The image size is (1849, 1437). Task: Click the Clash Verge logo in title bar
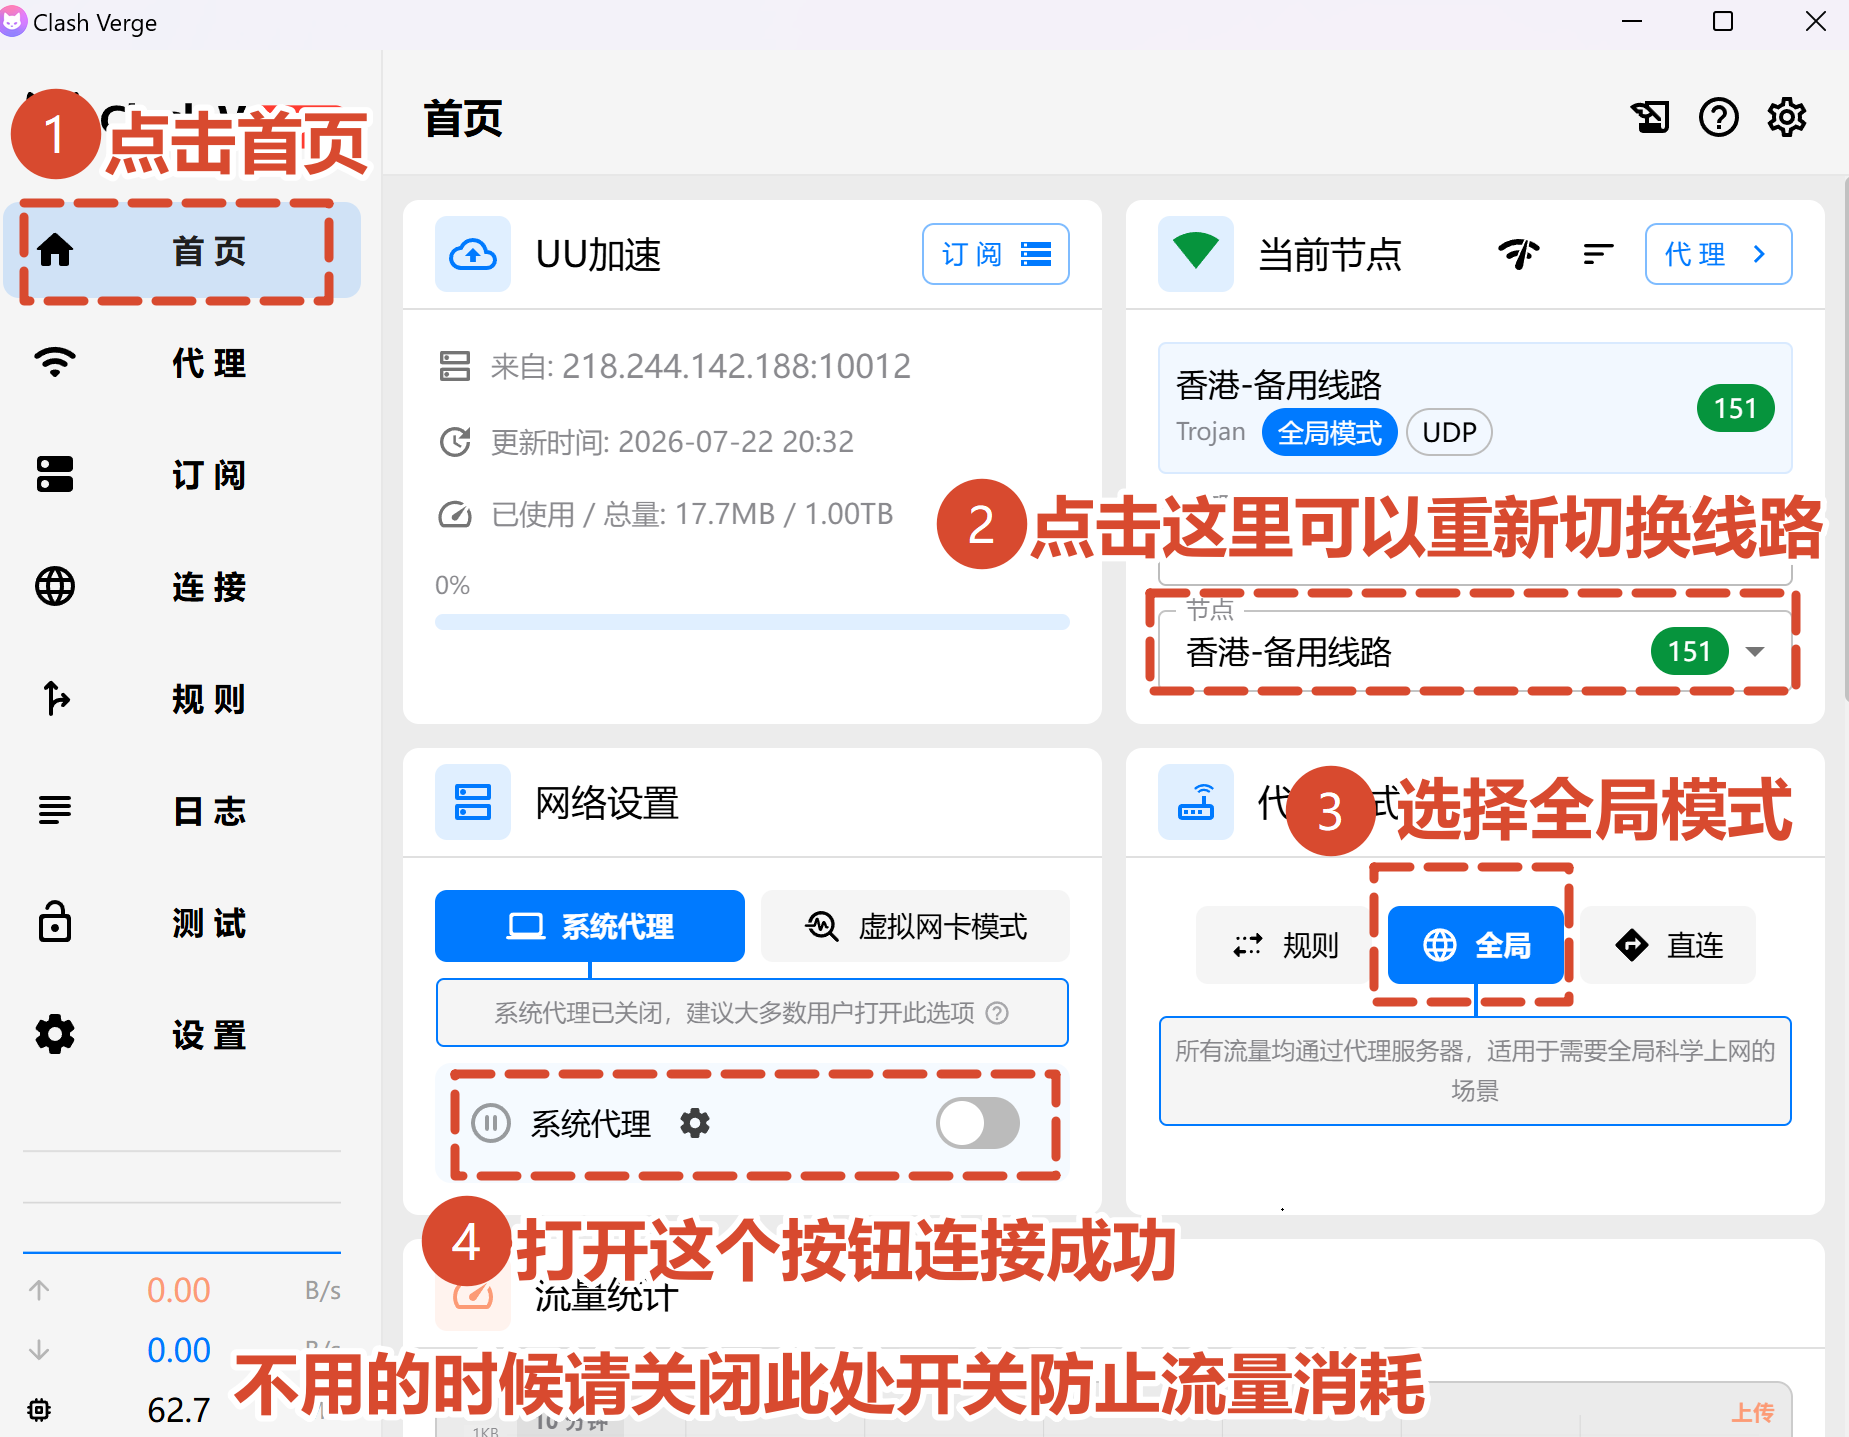(x=14, y=22)
